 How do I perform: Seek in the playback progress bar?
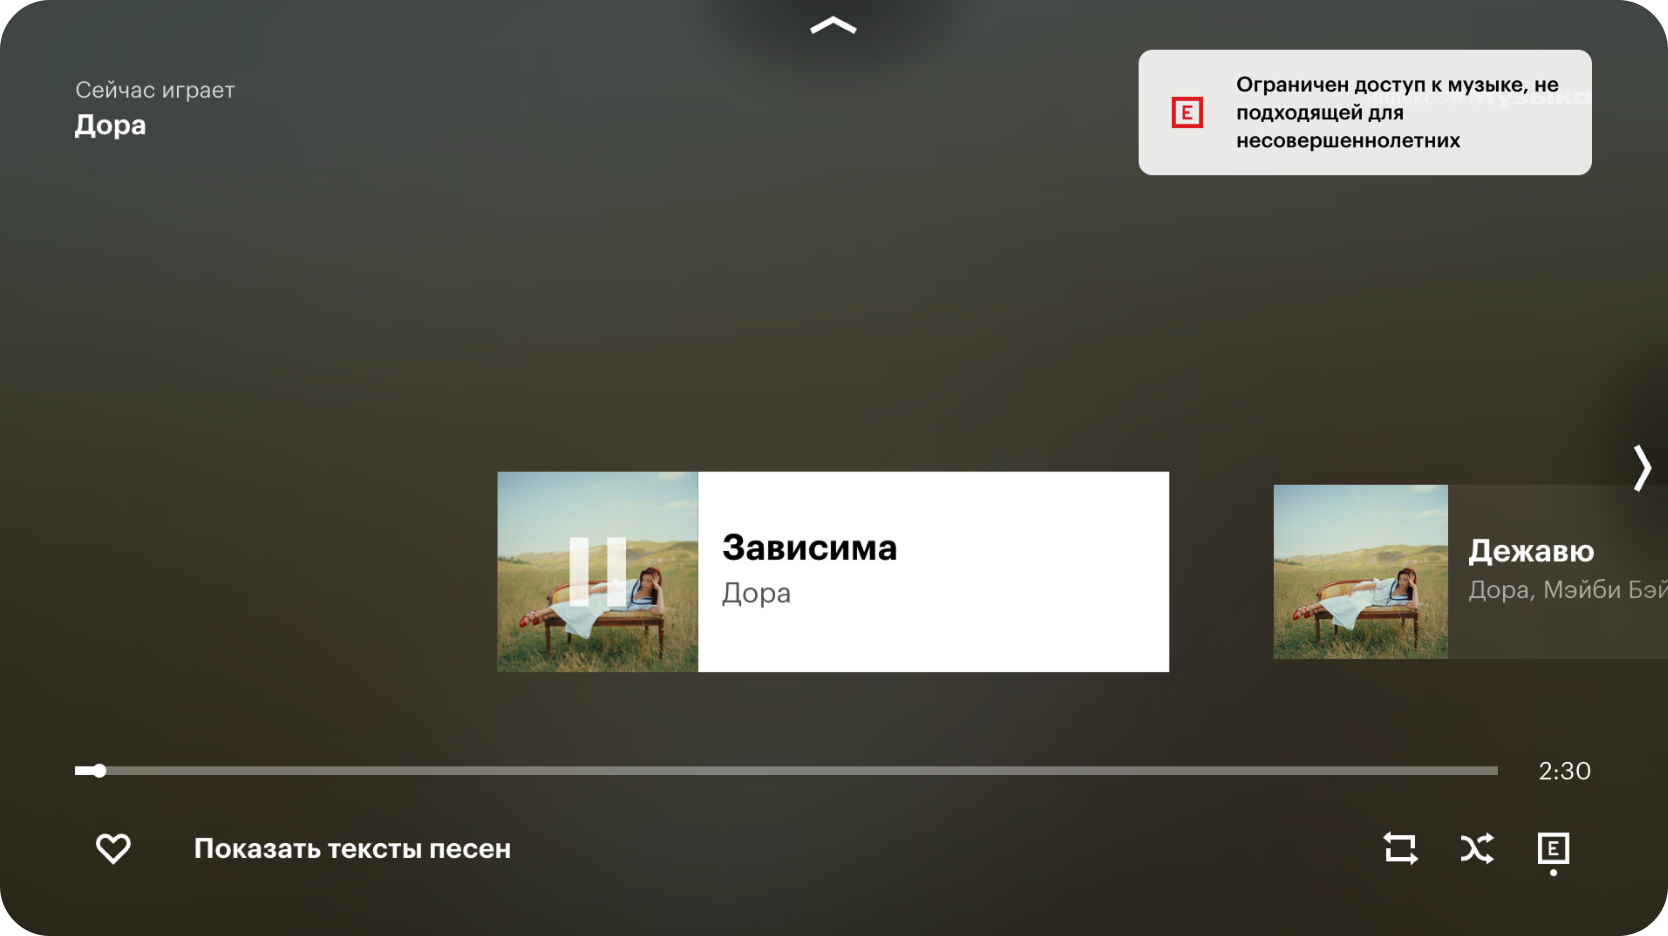(x=786, y=771)
